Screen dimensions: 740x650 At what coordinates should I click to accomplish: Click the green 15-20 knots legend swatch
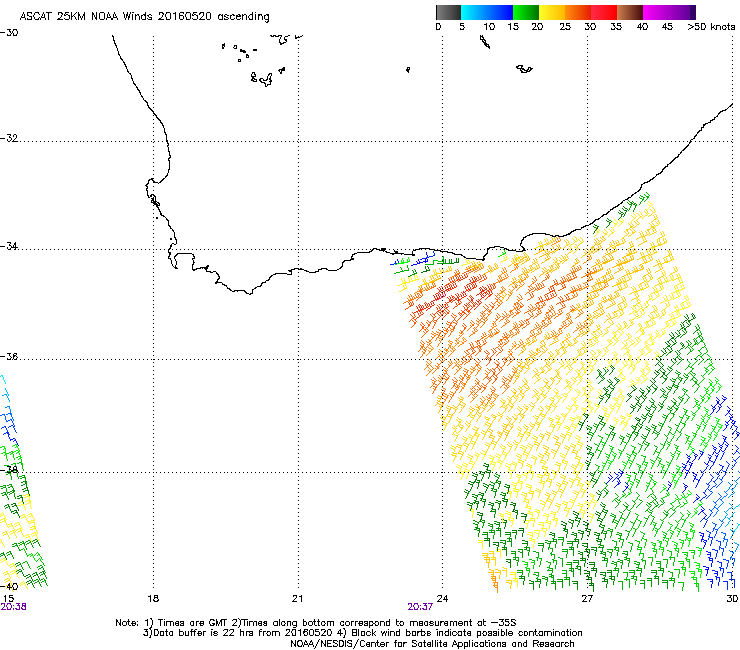(526, 12)
